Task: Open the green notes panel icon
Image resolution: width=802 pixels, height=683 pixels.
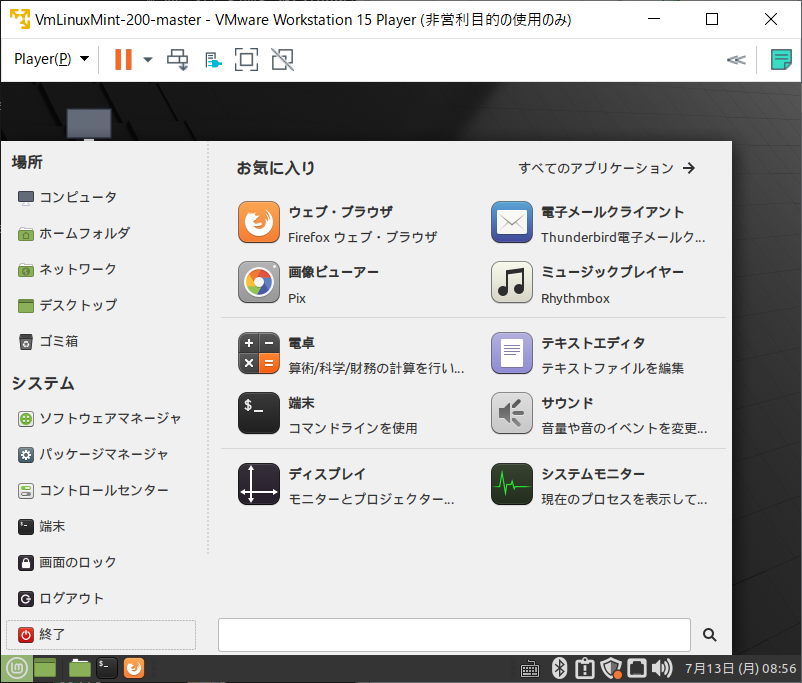Action: (x=781, y=60)
